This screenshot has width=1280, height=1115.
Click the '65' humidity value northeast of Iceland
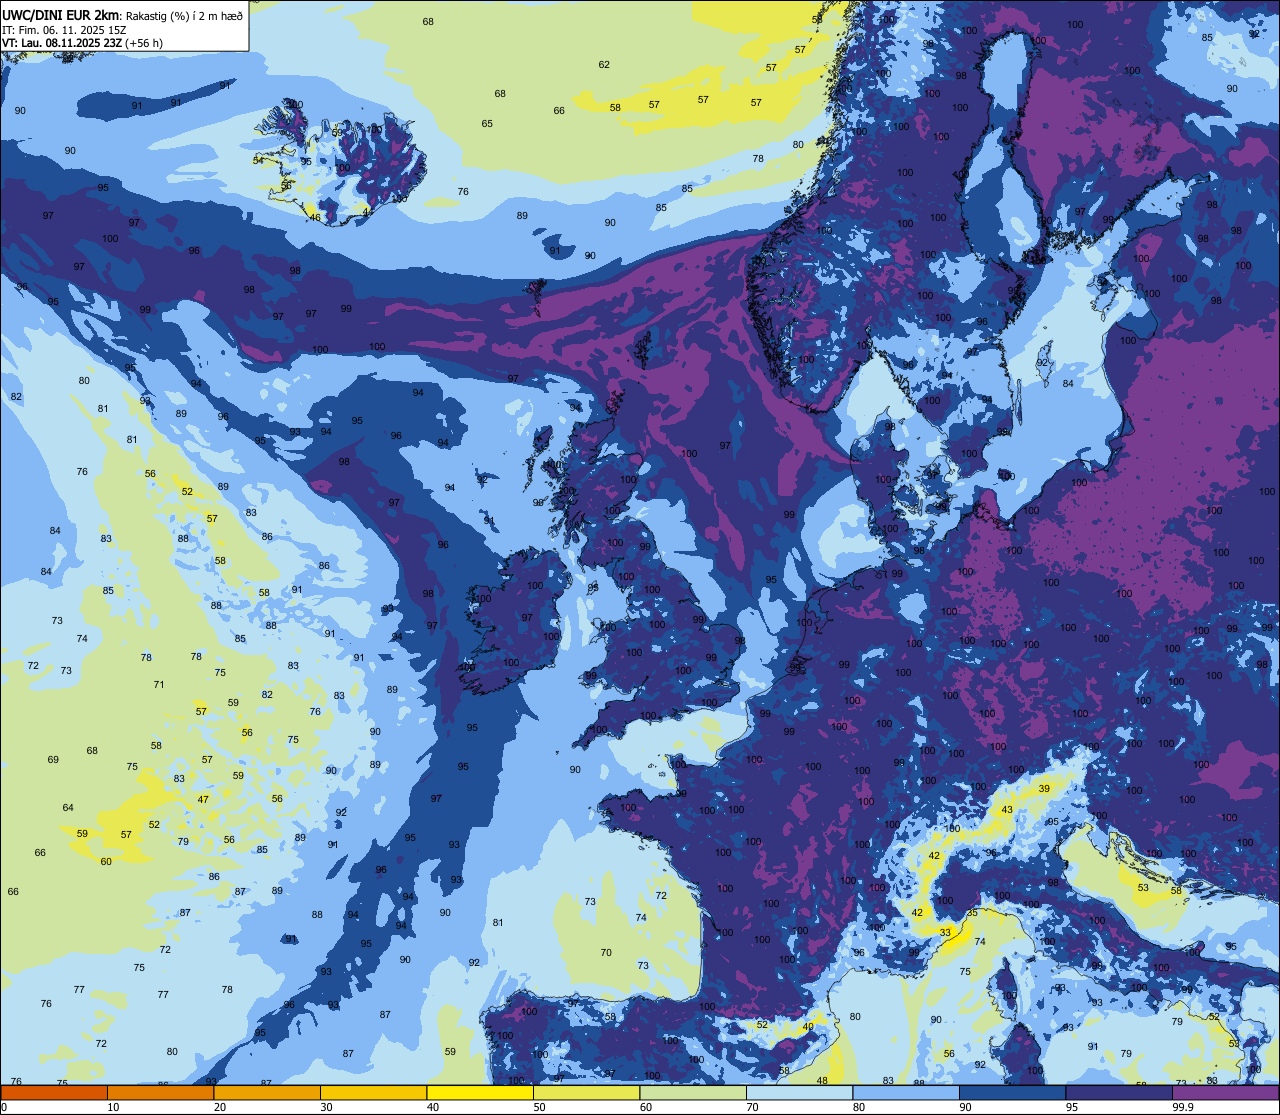pyautogui.click(x=487, y=124)
